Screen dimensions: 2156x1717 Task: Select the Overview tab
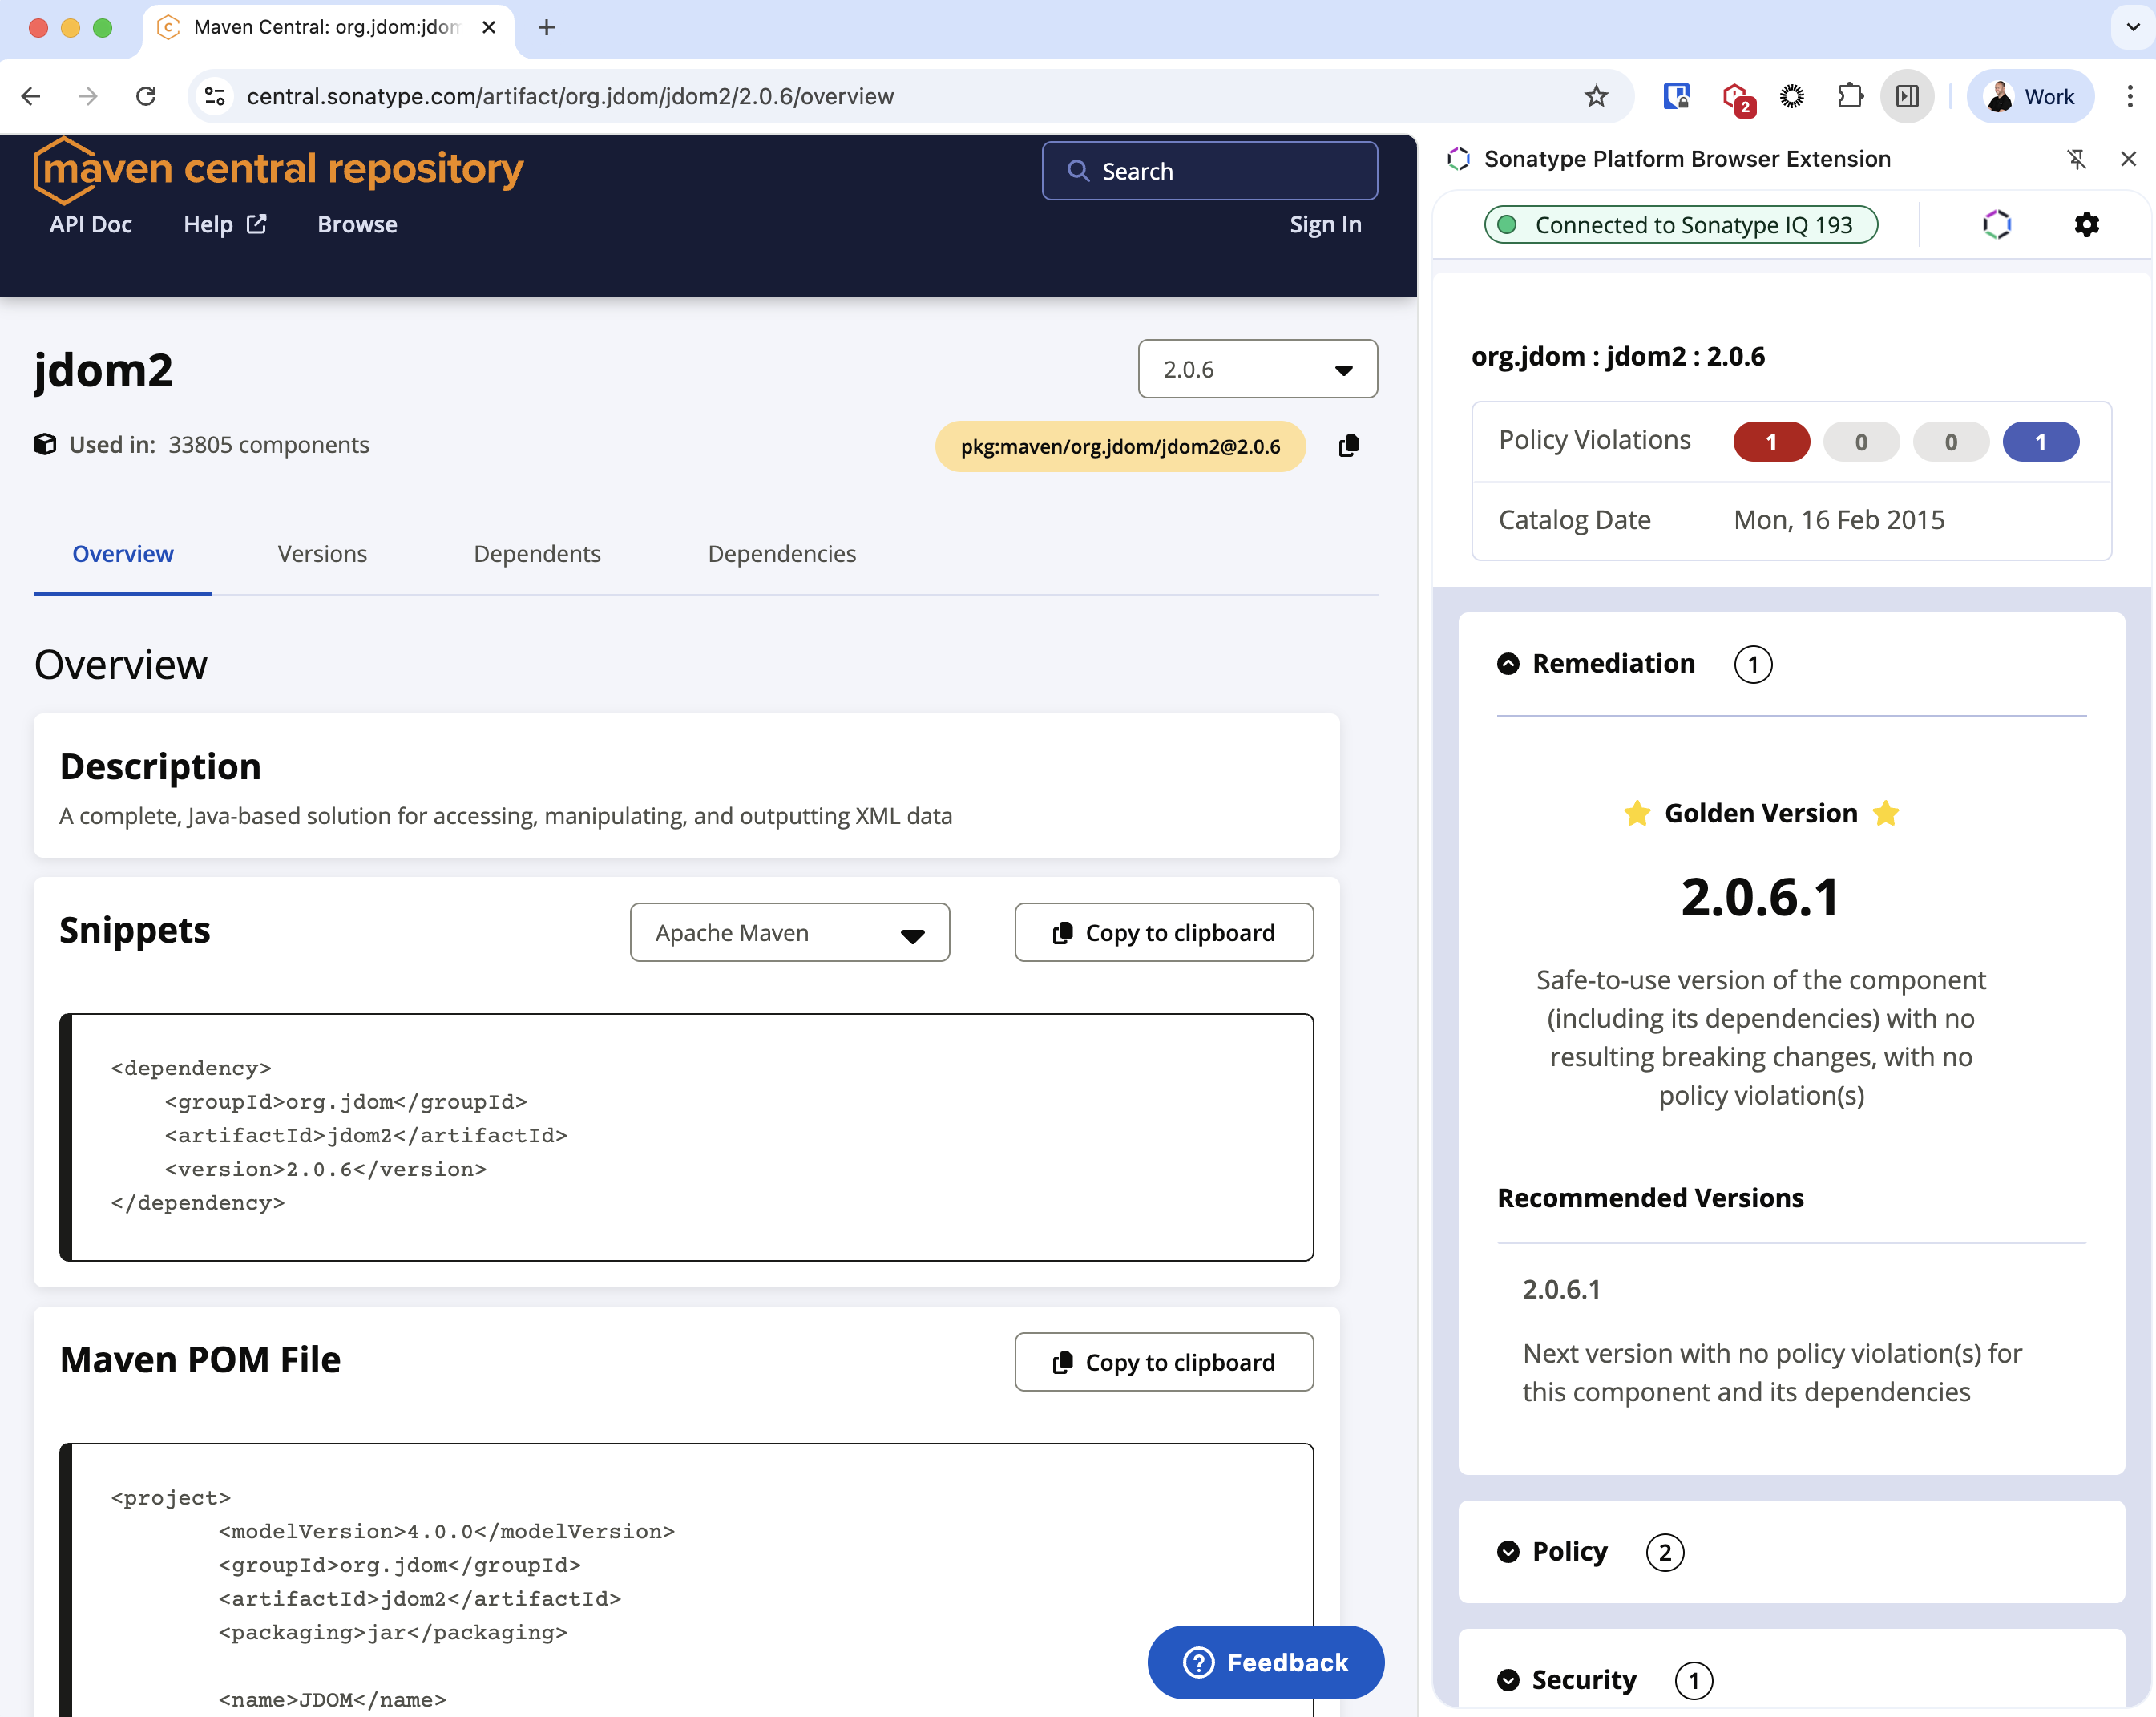click(x=123, y=554)
